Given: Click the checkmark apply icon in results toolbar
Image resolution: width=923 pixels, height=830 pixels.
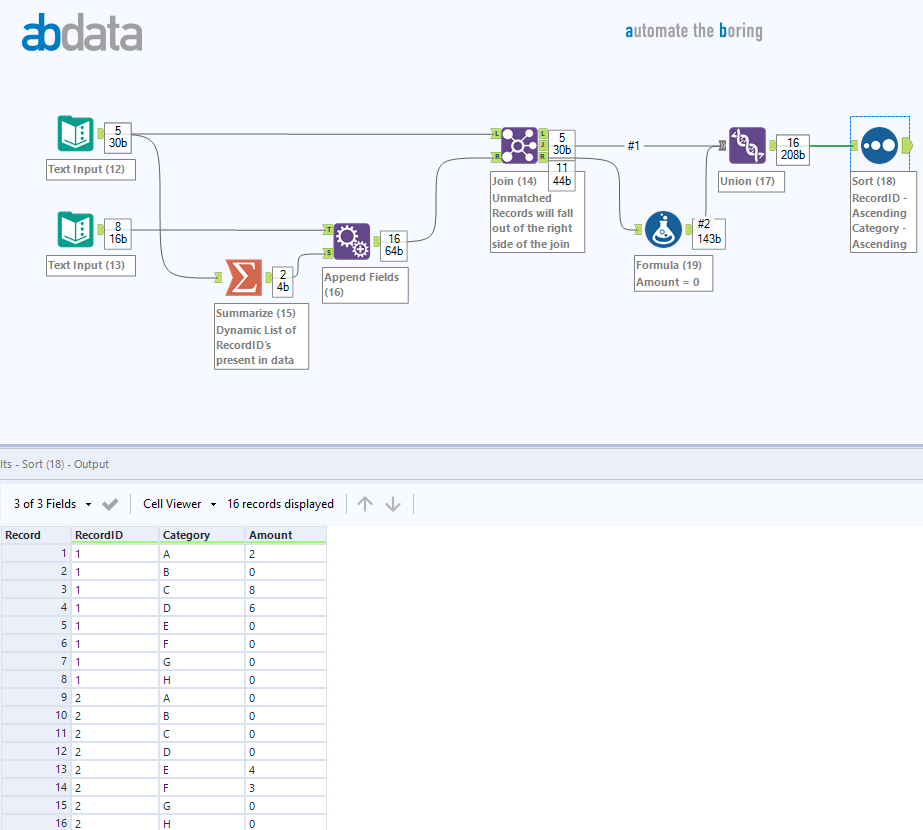Looking at the screenshot, I should tap(110, 504).
